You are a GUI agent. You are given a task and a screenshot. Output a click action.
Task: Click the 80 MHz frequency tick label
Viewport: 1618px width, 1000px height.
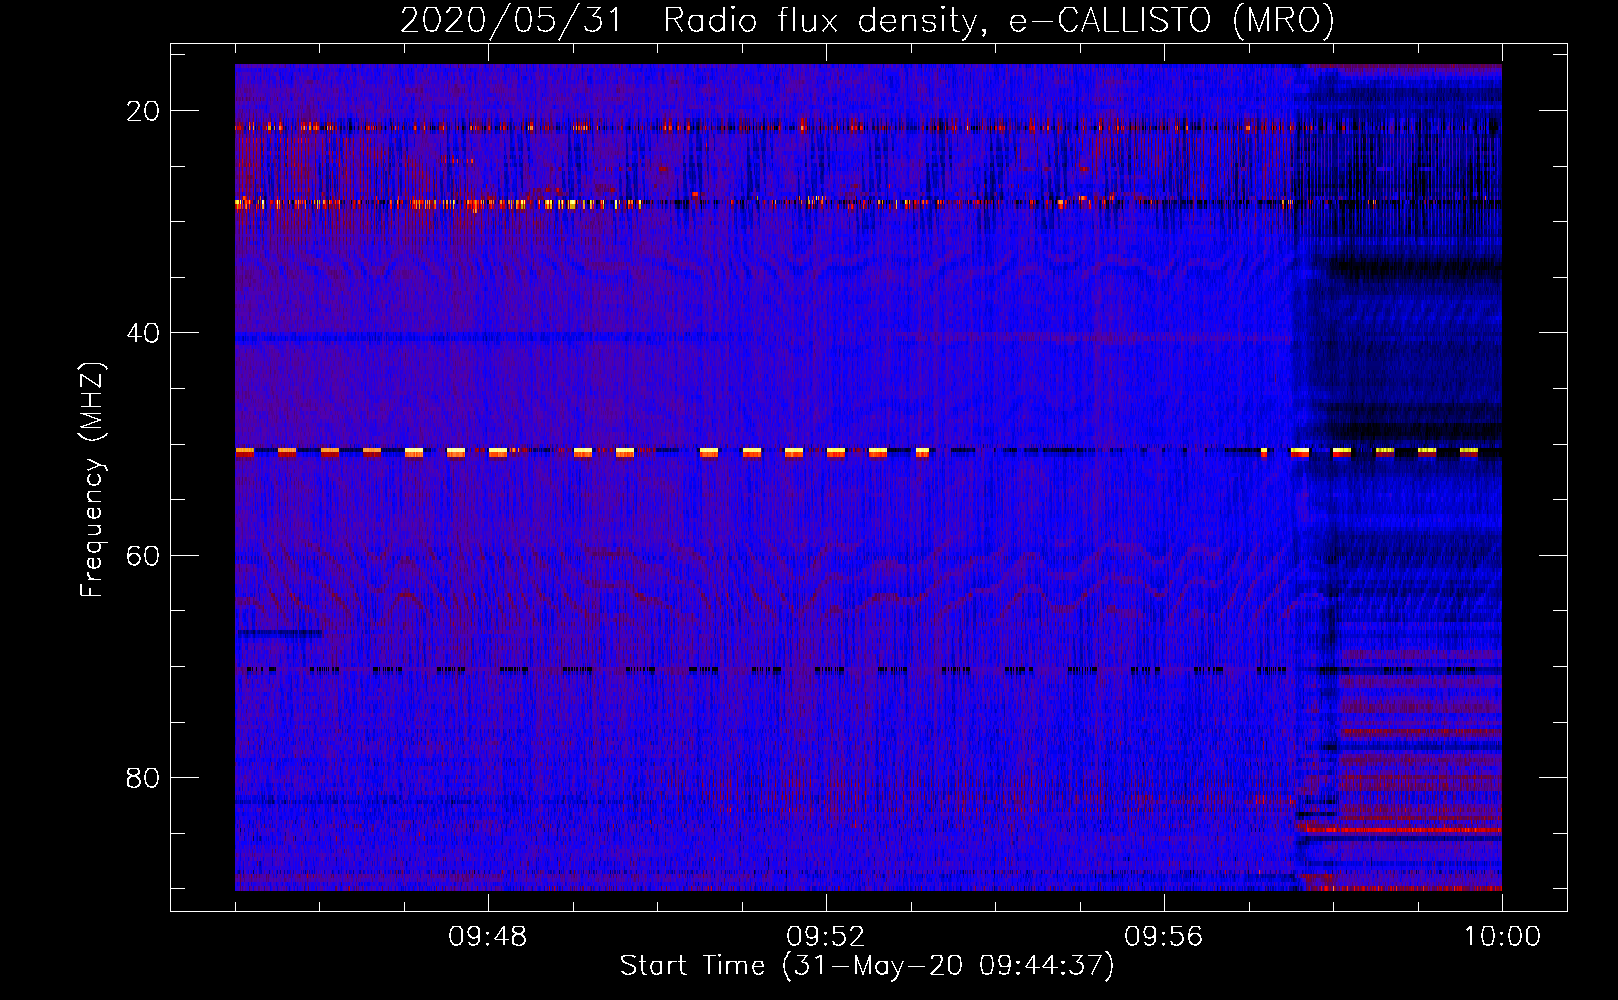pos(143,777)
